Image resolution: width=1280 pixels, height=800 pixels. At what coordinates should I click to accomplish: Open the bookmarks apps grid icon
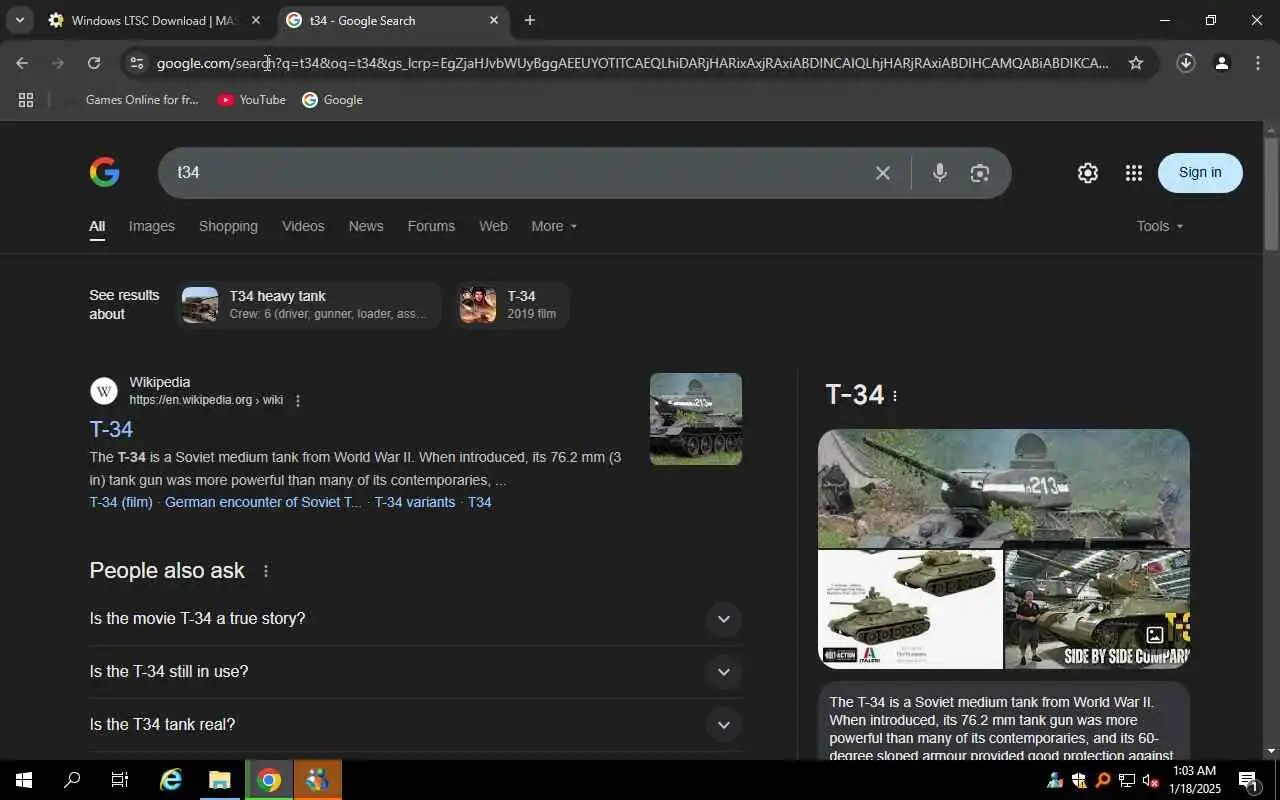26,100
